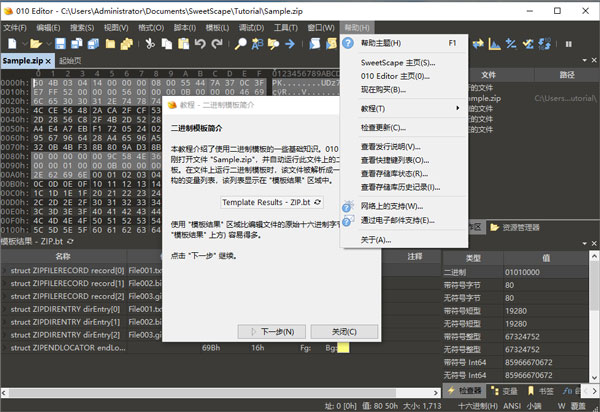Open Hex Operations plus-minus icon
This screenshot has width=600, height=412.
pyautogui.click(x=511, y=44)
